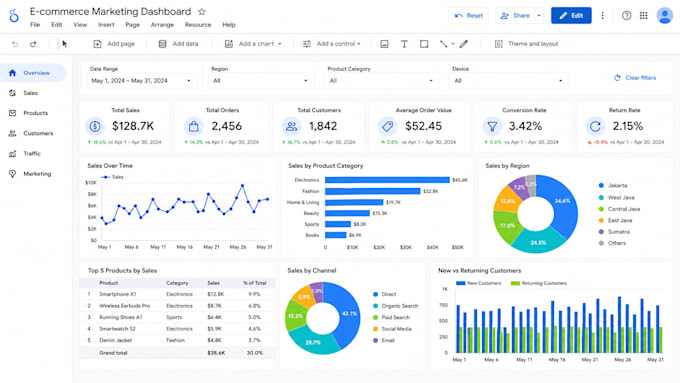The width and height of the screenshot is (680, 383).
Task: Select the pointer selection tool
Action: [65, 44]
